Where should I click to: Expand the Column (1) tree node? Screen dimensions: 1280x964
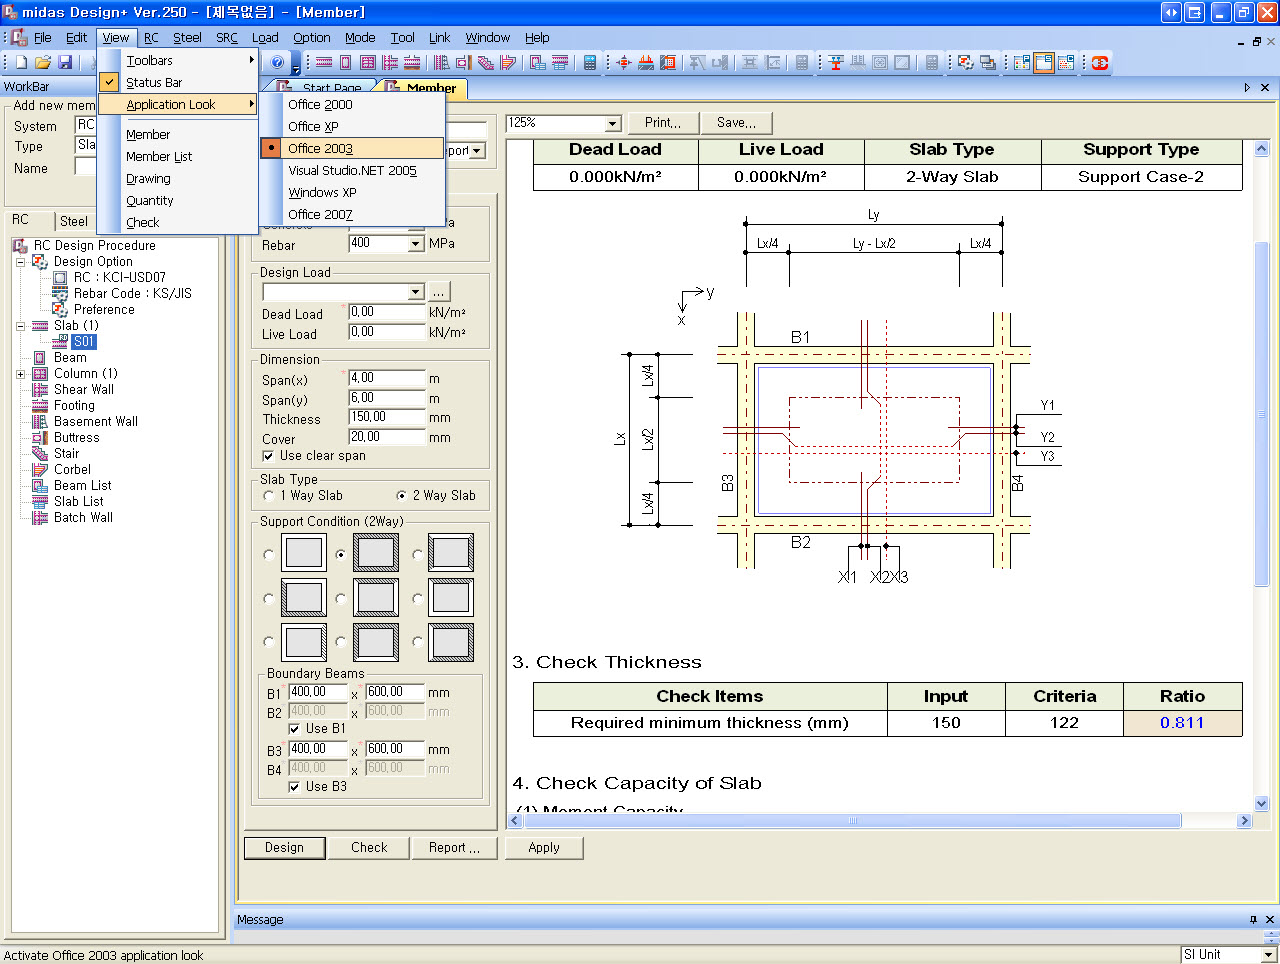(20, 374)
